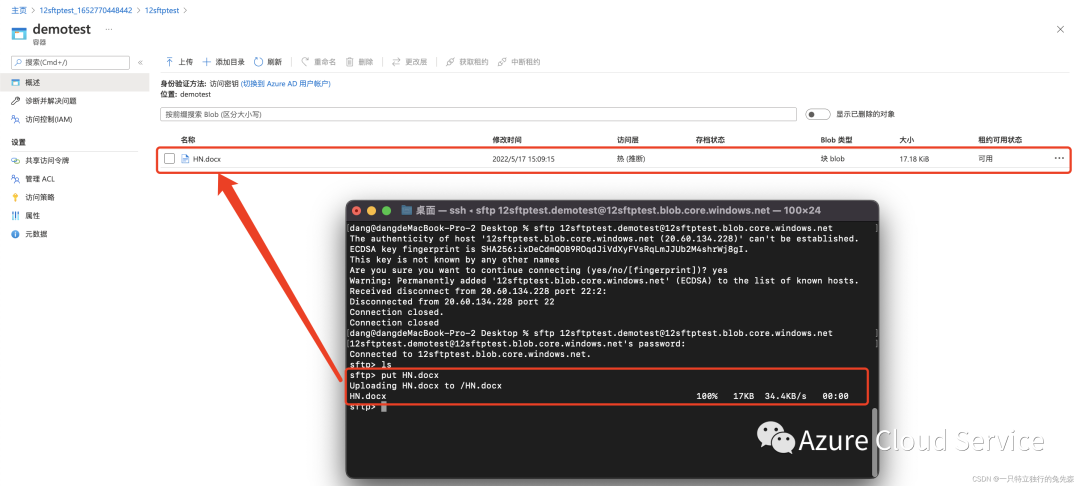Focus the 按前缀搜索 Blob field
1080x486 pixels.
[478, 114]
